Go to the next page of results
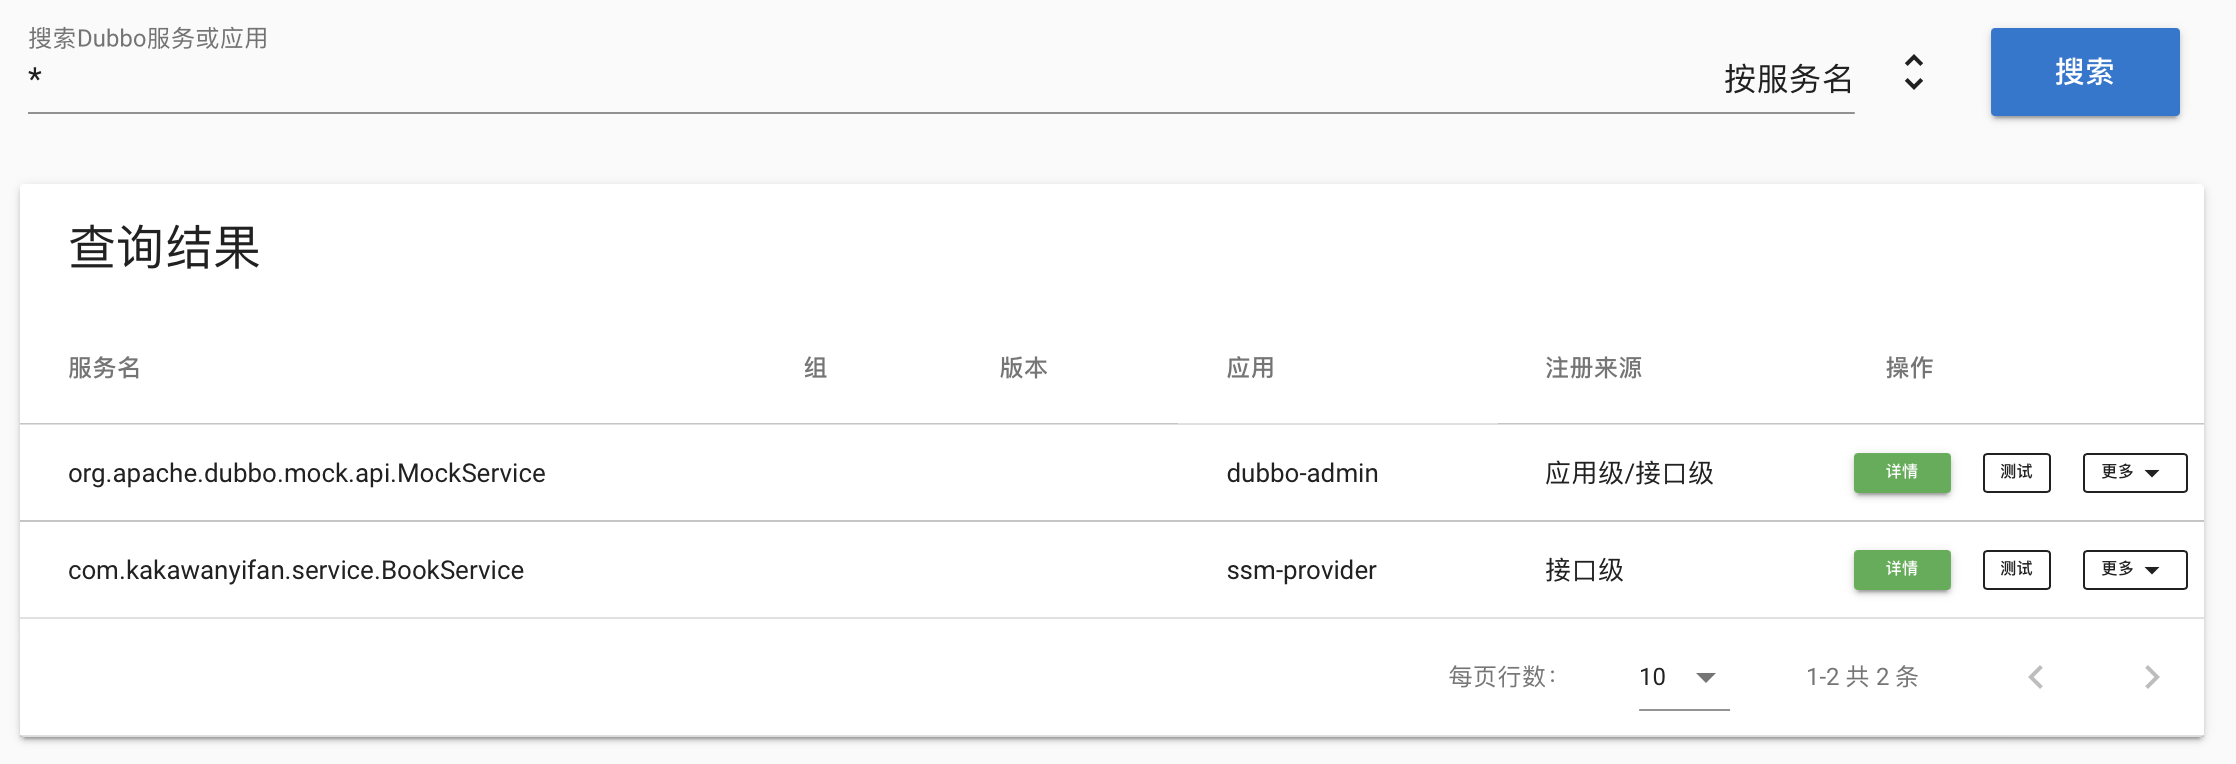This screenshot has height=764, width=2236. 2152,677
